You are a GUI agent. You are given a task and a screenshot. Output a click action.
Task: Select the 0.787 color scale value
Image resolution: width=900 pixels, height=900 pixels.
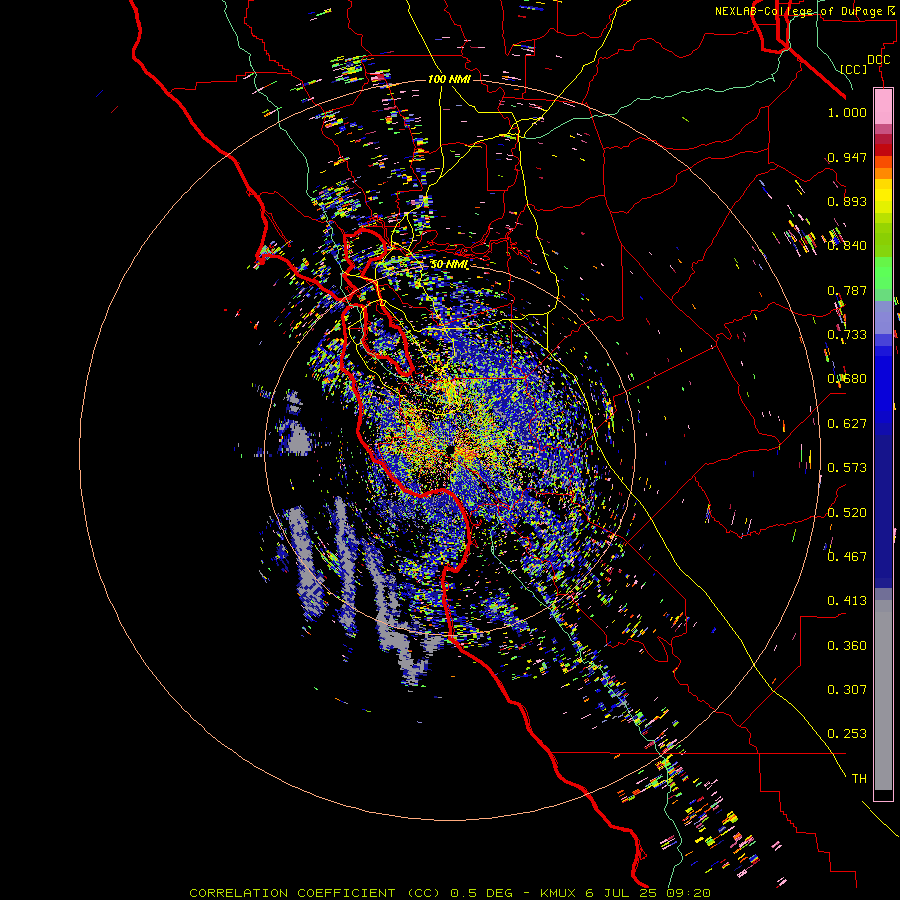pos(847,290)
